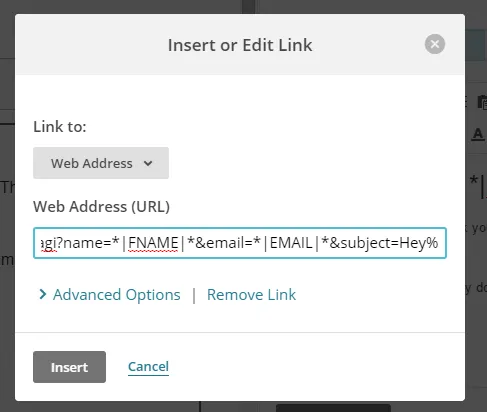Image resolution: width=487 pixels, height=412 pixels.
Task: Open the Web Address link type dropdown
Action: (101, 163)
